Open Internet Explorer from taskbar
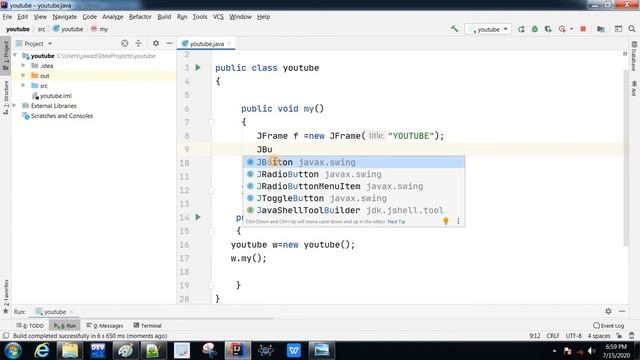 [42, 351]
